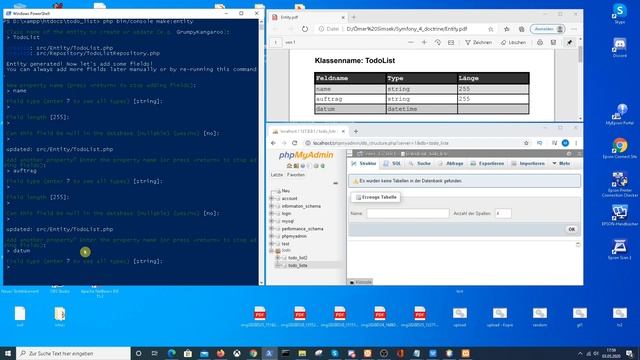Expand the test database node

271,244
